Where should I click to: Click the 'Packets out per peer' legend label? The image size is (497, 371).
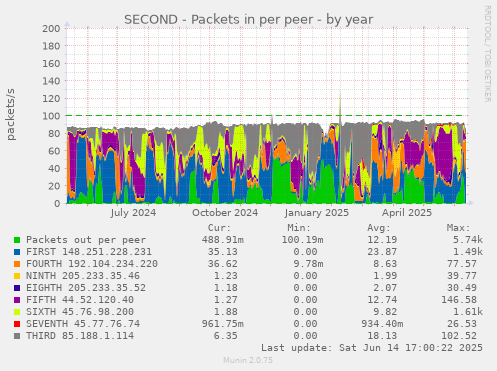coord(86,240)
